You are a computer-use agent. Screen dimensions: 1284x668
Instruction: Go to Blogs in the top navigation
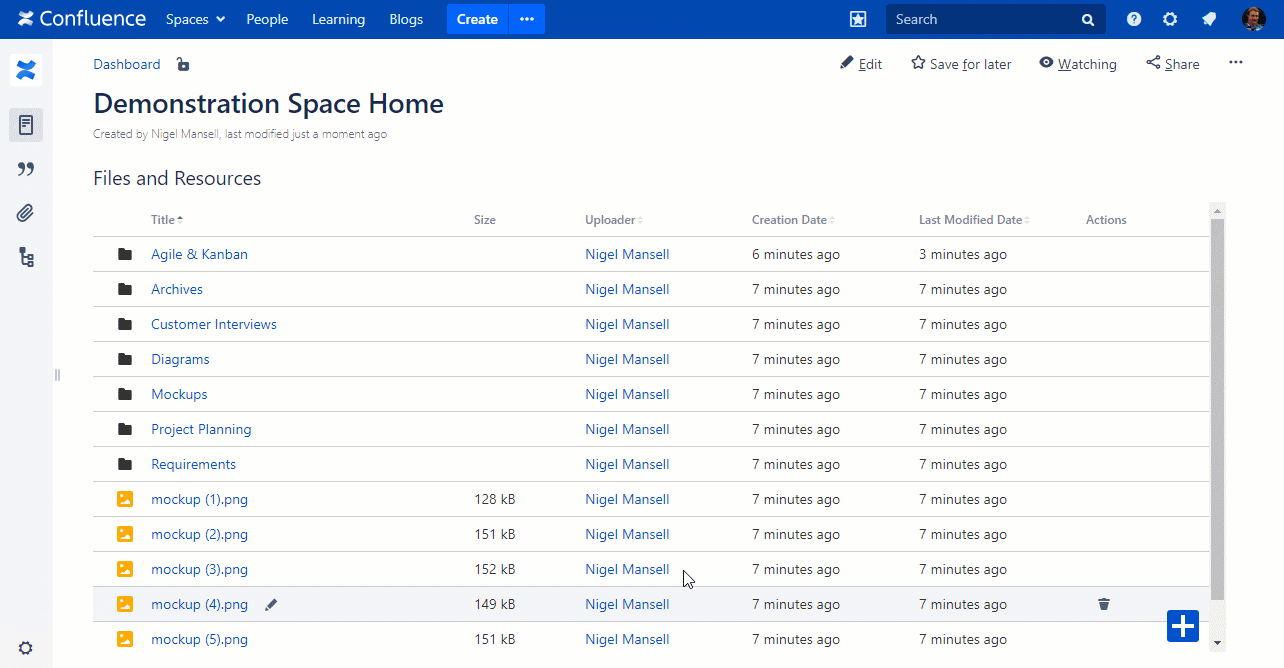tap(406, 19)
